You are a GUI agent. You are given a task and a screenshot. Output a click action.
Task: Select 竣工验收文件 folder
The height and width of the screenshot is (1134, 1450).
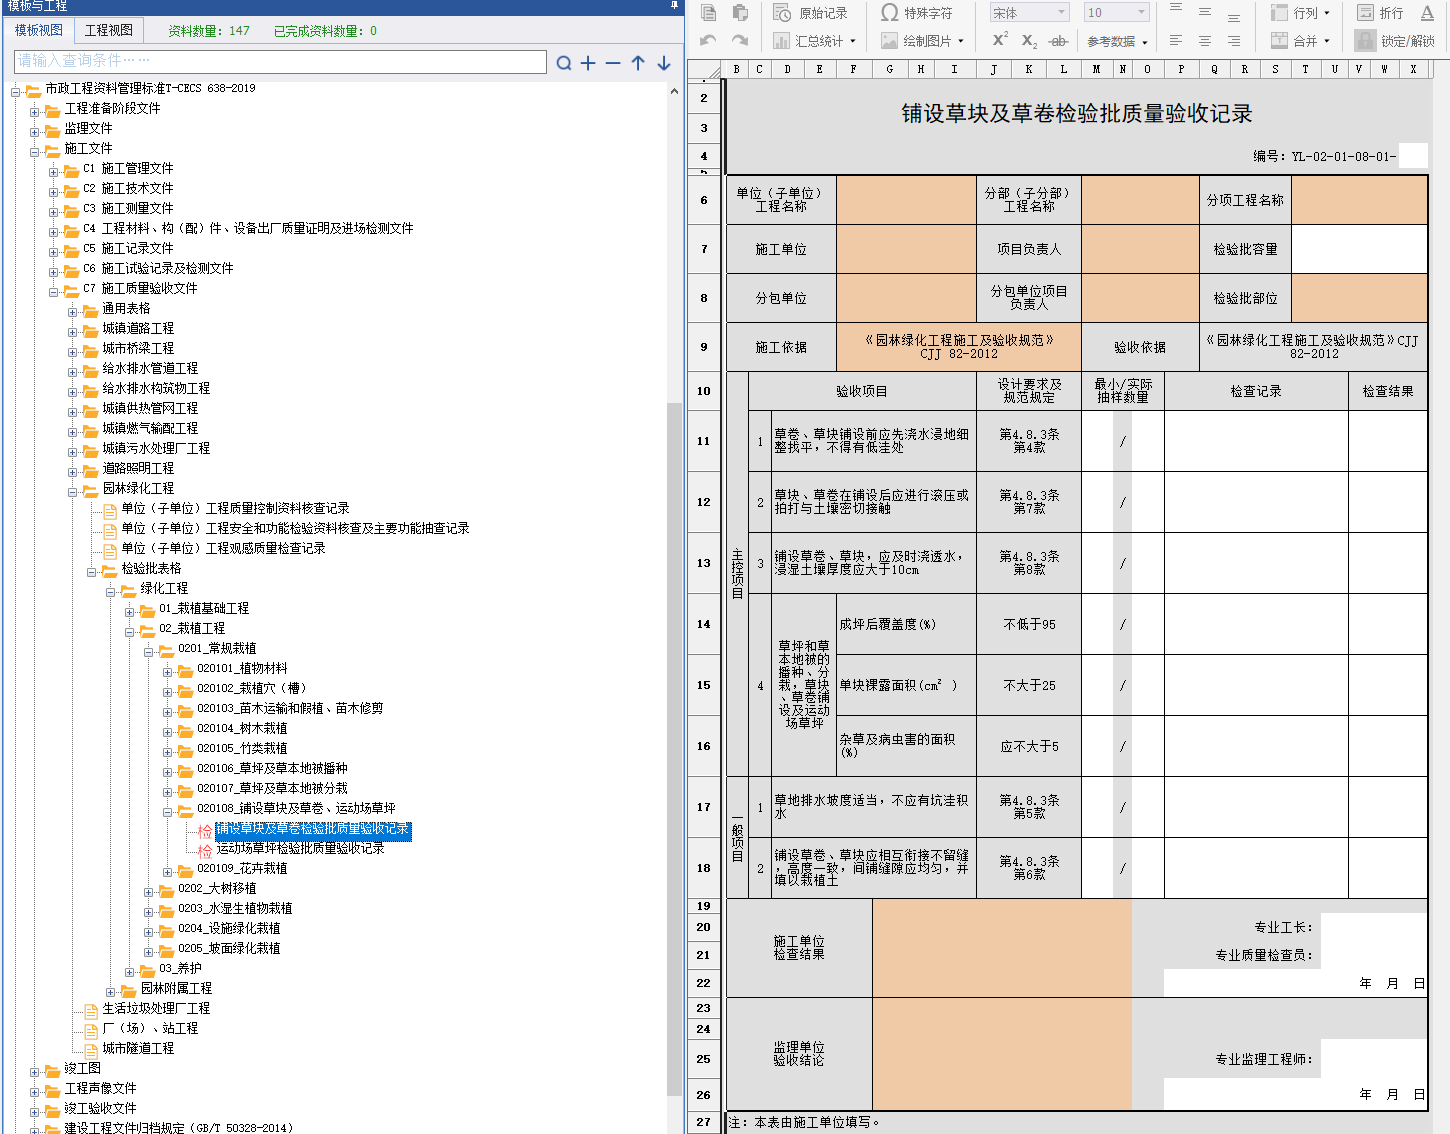click(x=100, y=1108)
